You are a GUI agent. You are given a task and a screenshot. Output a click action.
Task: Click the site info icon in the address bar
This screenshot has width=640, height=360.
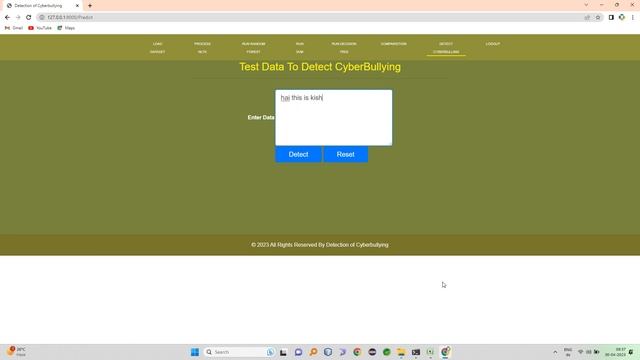42,17
